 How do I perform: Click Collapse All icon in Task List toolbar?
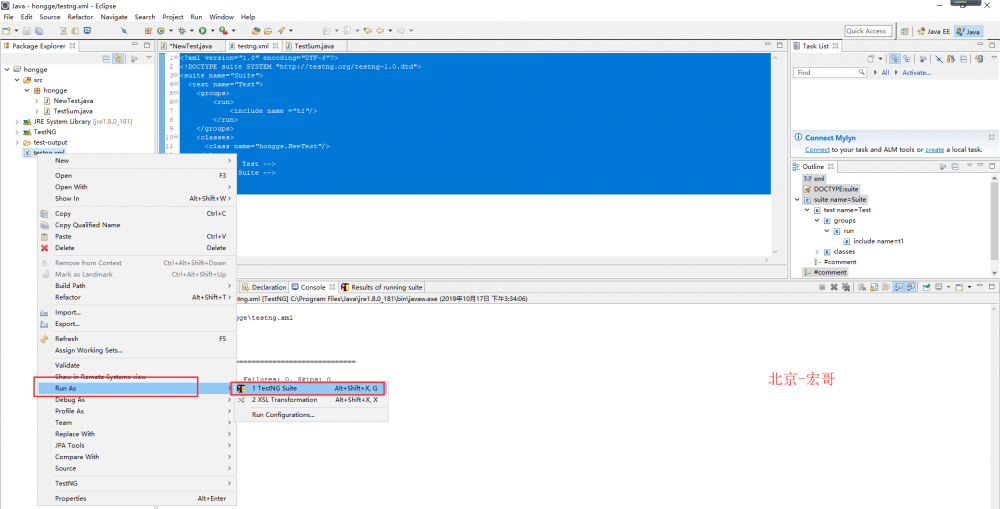tap(964, 59)
